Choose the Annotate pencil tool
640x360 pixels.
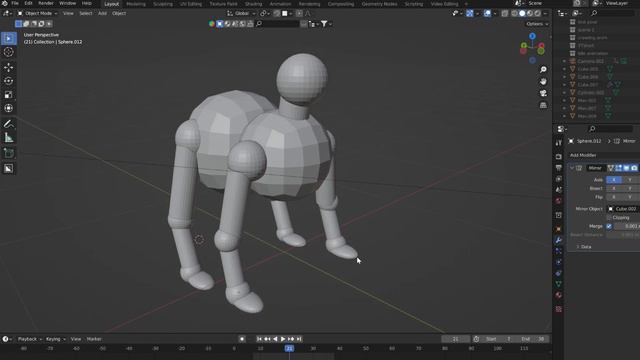(x=9, y=124)
